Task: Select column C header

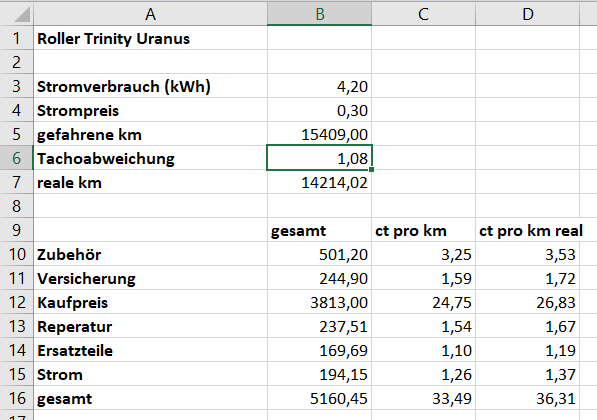Action: click(423, 14)
